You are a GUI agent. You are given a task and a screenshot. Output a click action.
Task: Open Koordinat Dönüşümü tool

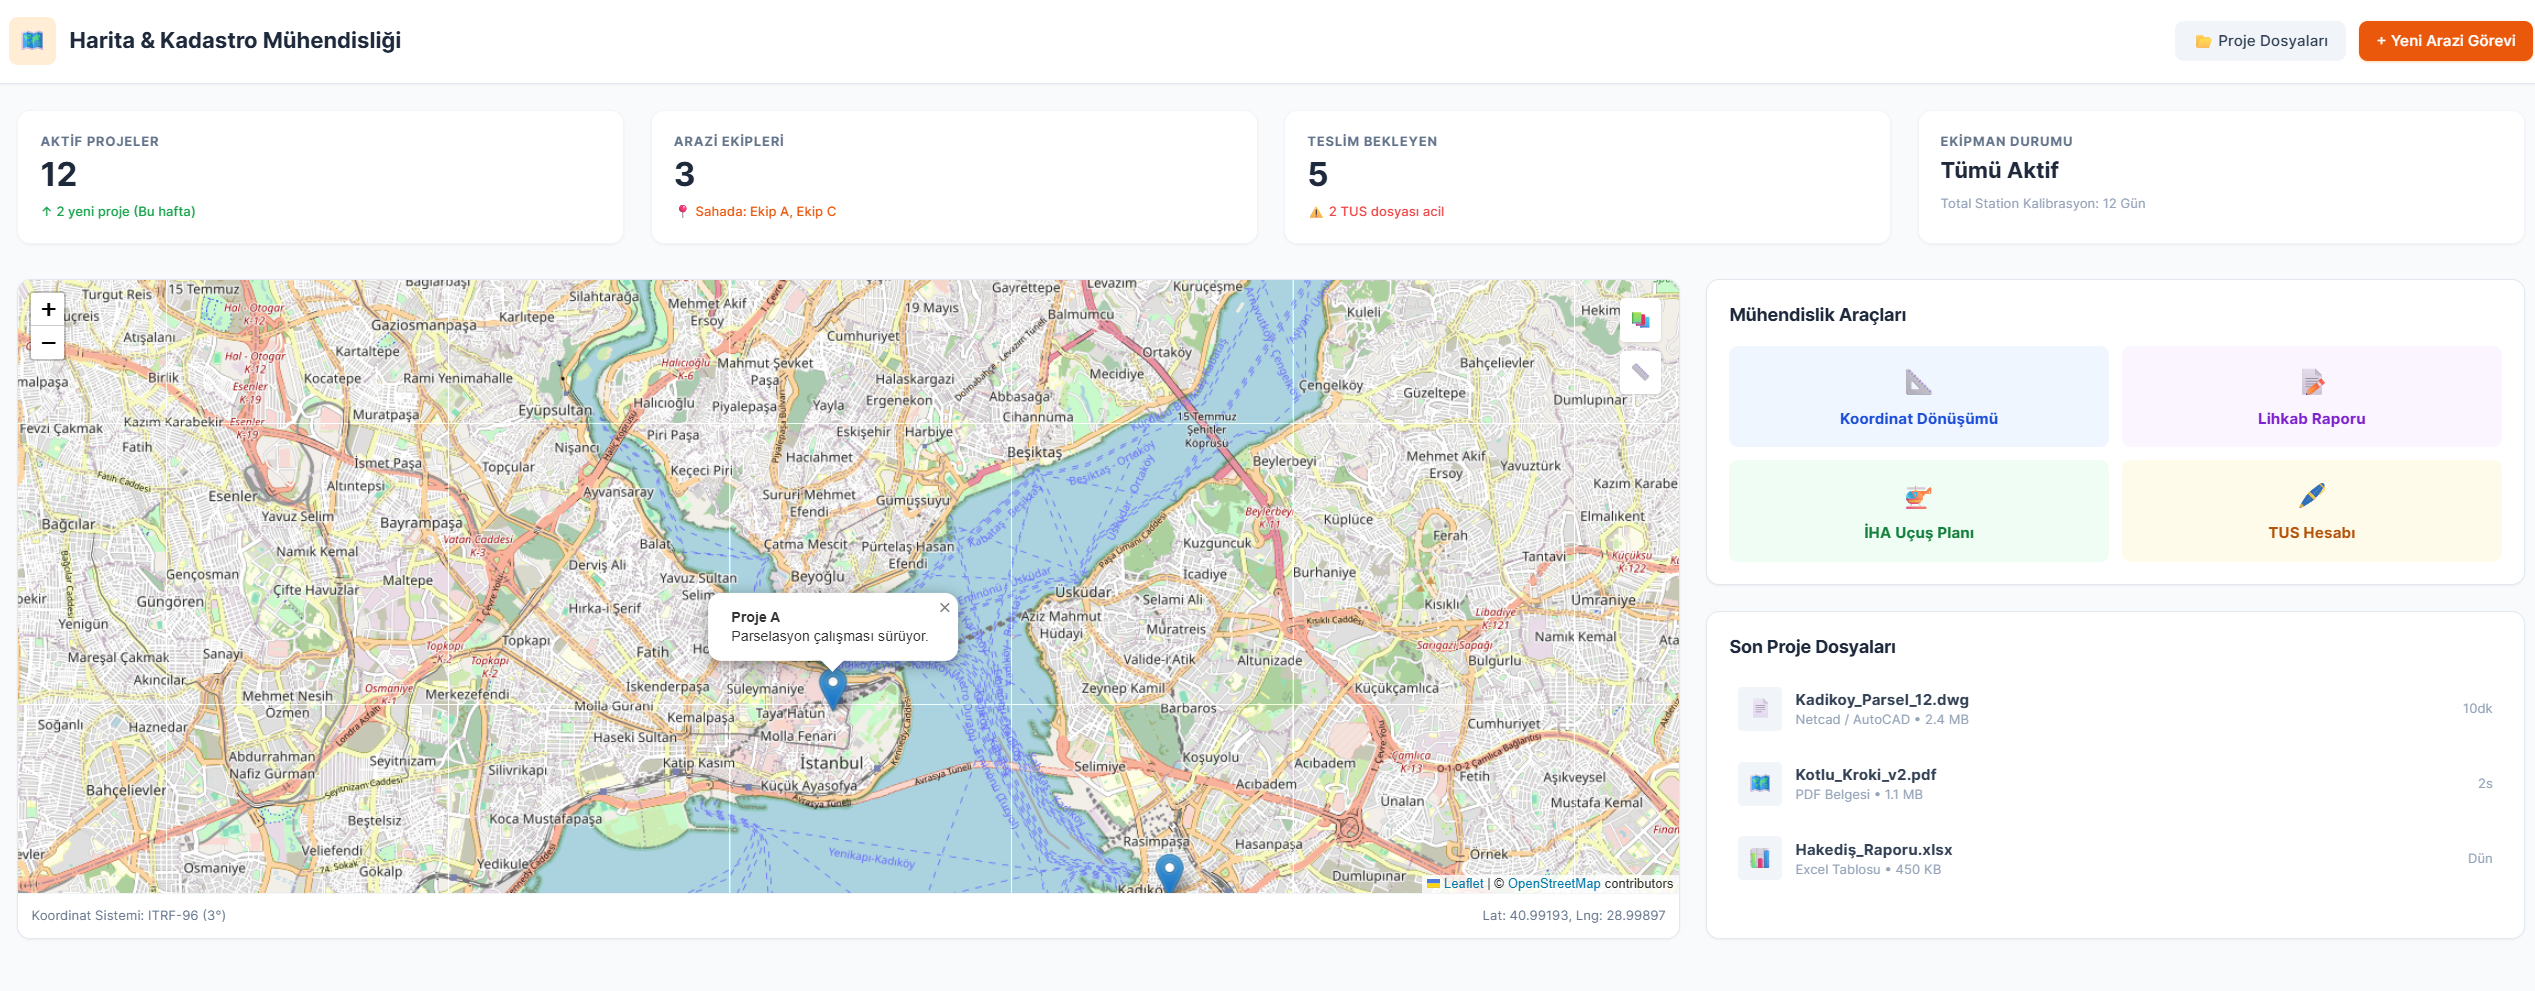[x=1918, y=397]
